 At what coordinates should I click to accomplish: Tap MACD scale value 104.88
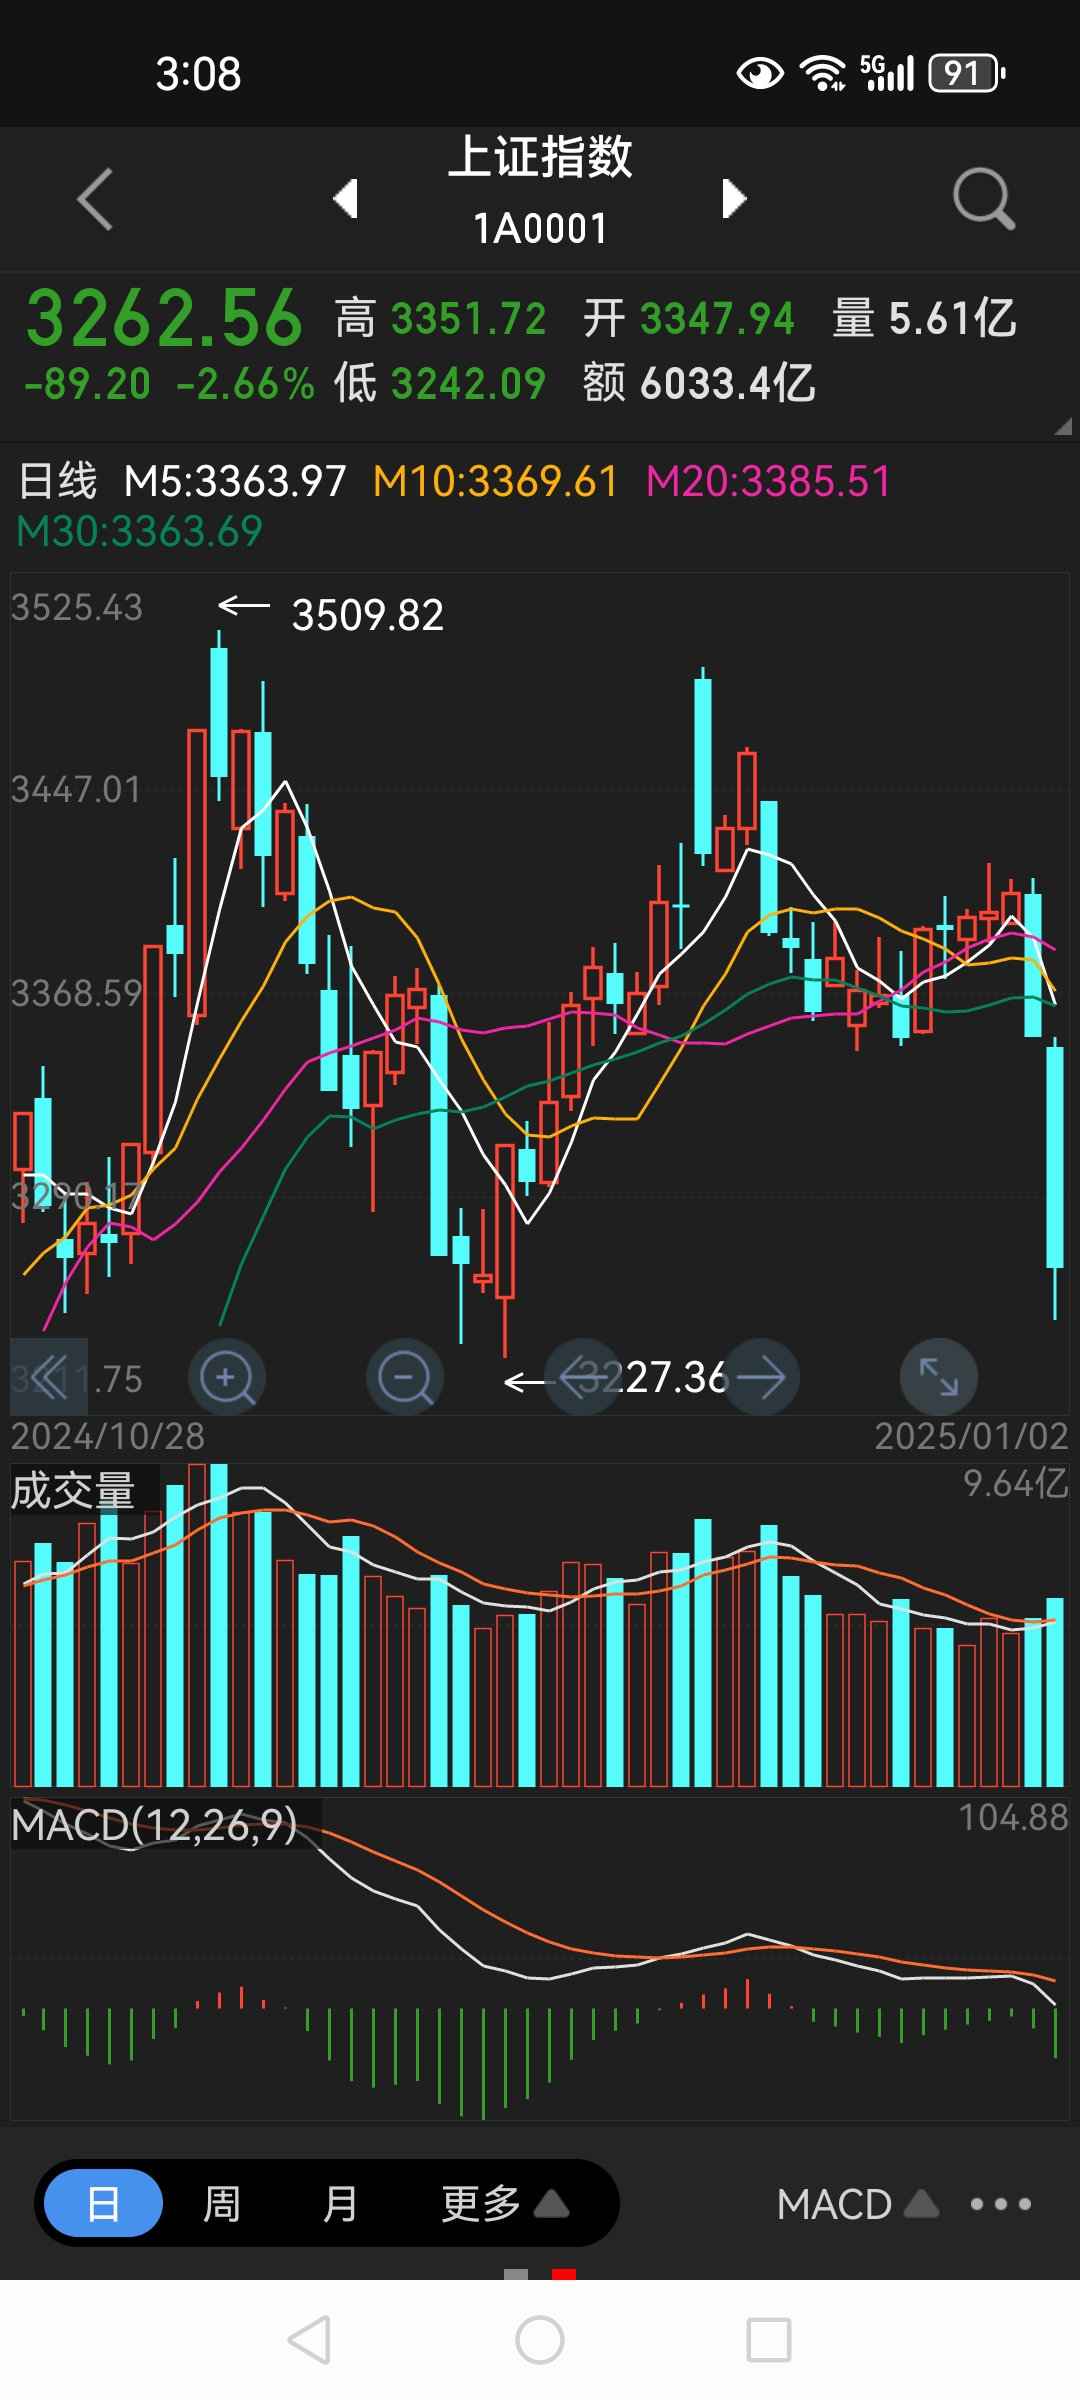pyautogui.click(x=1014, y=1817)
